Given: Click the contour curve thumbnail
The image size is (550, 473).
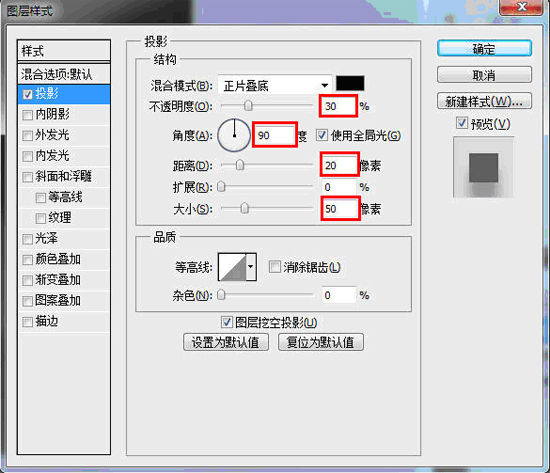Looking at the screenshot, I should coord(232,267).
